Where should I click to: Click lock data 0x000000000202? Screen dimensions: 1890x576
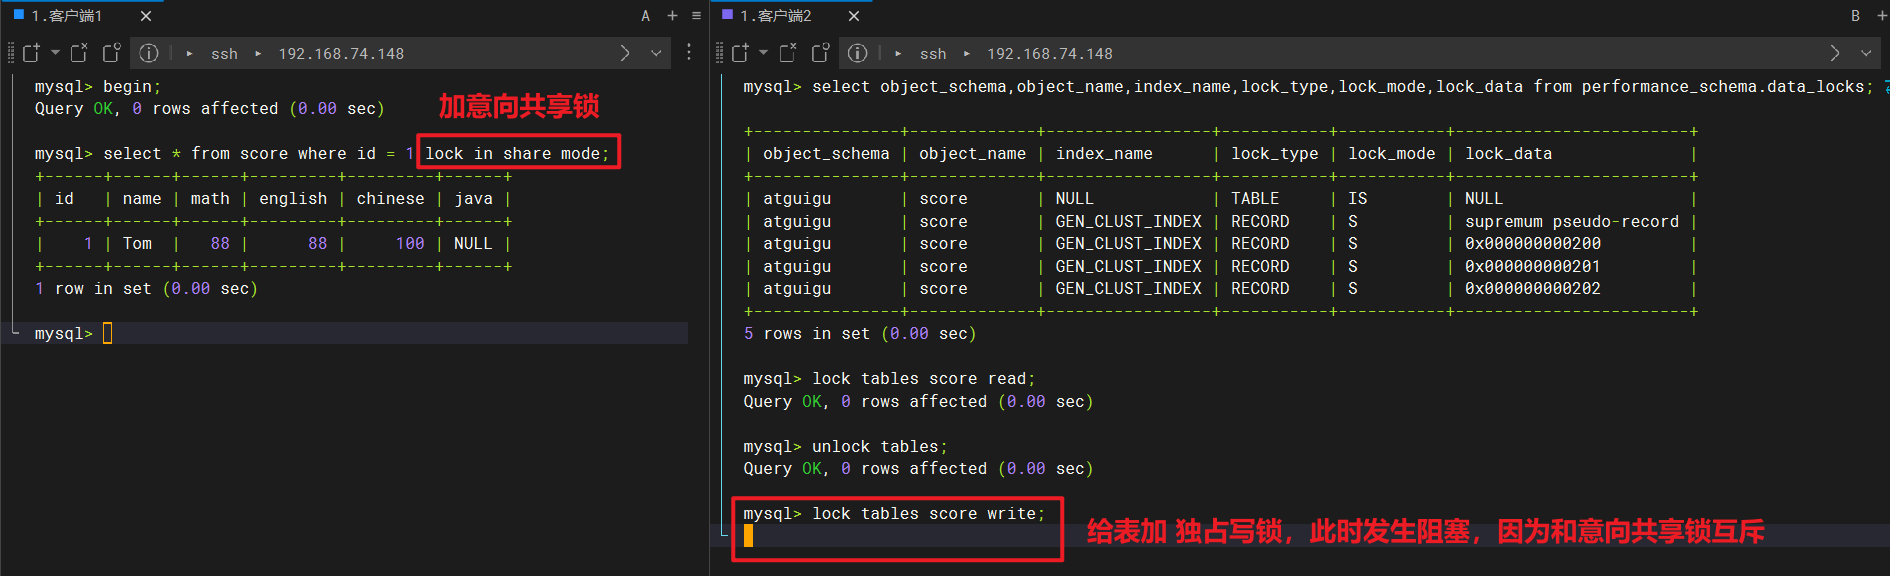[x=1533, y=288]
